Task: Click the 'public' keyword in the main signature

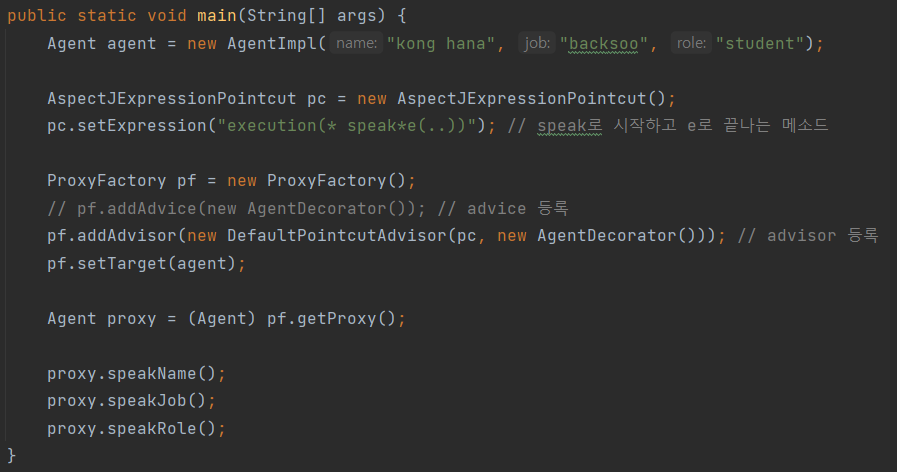Action: [37, 15]
